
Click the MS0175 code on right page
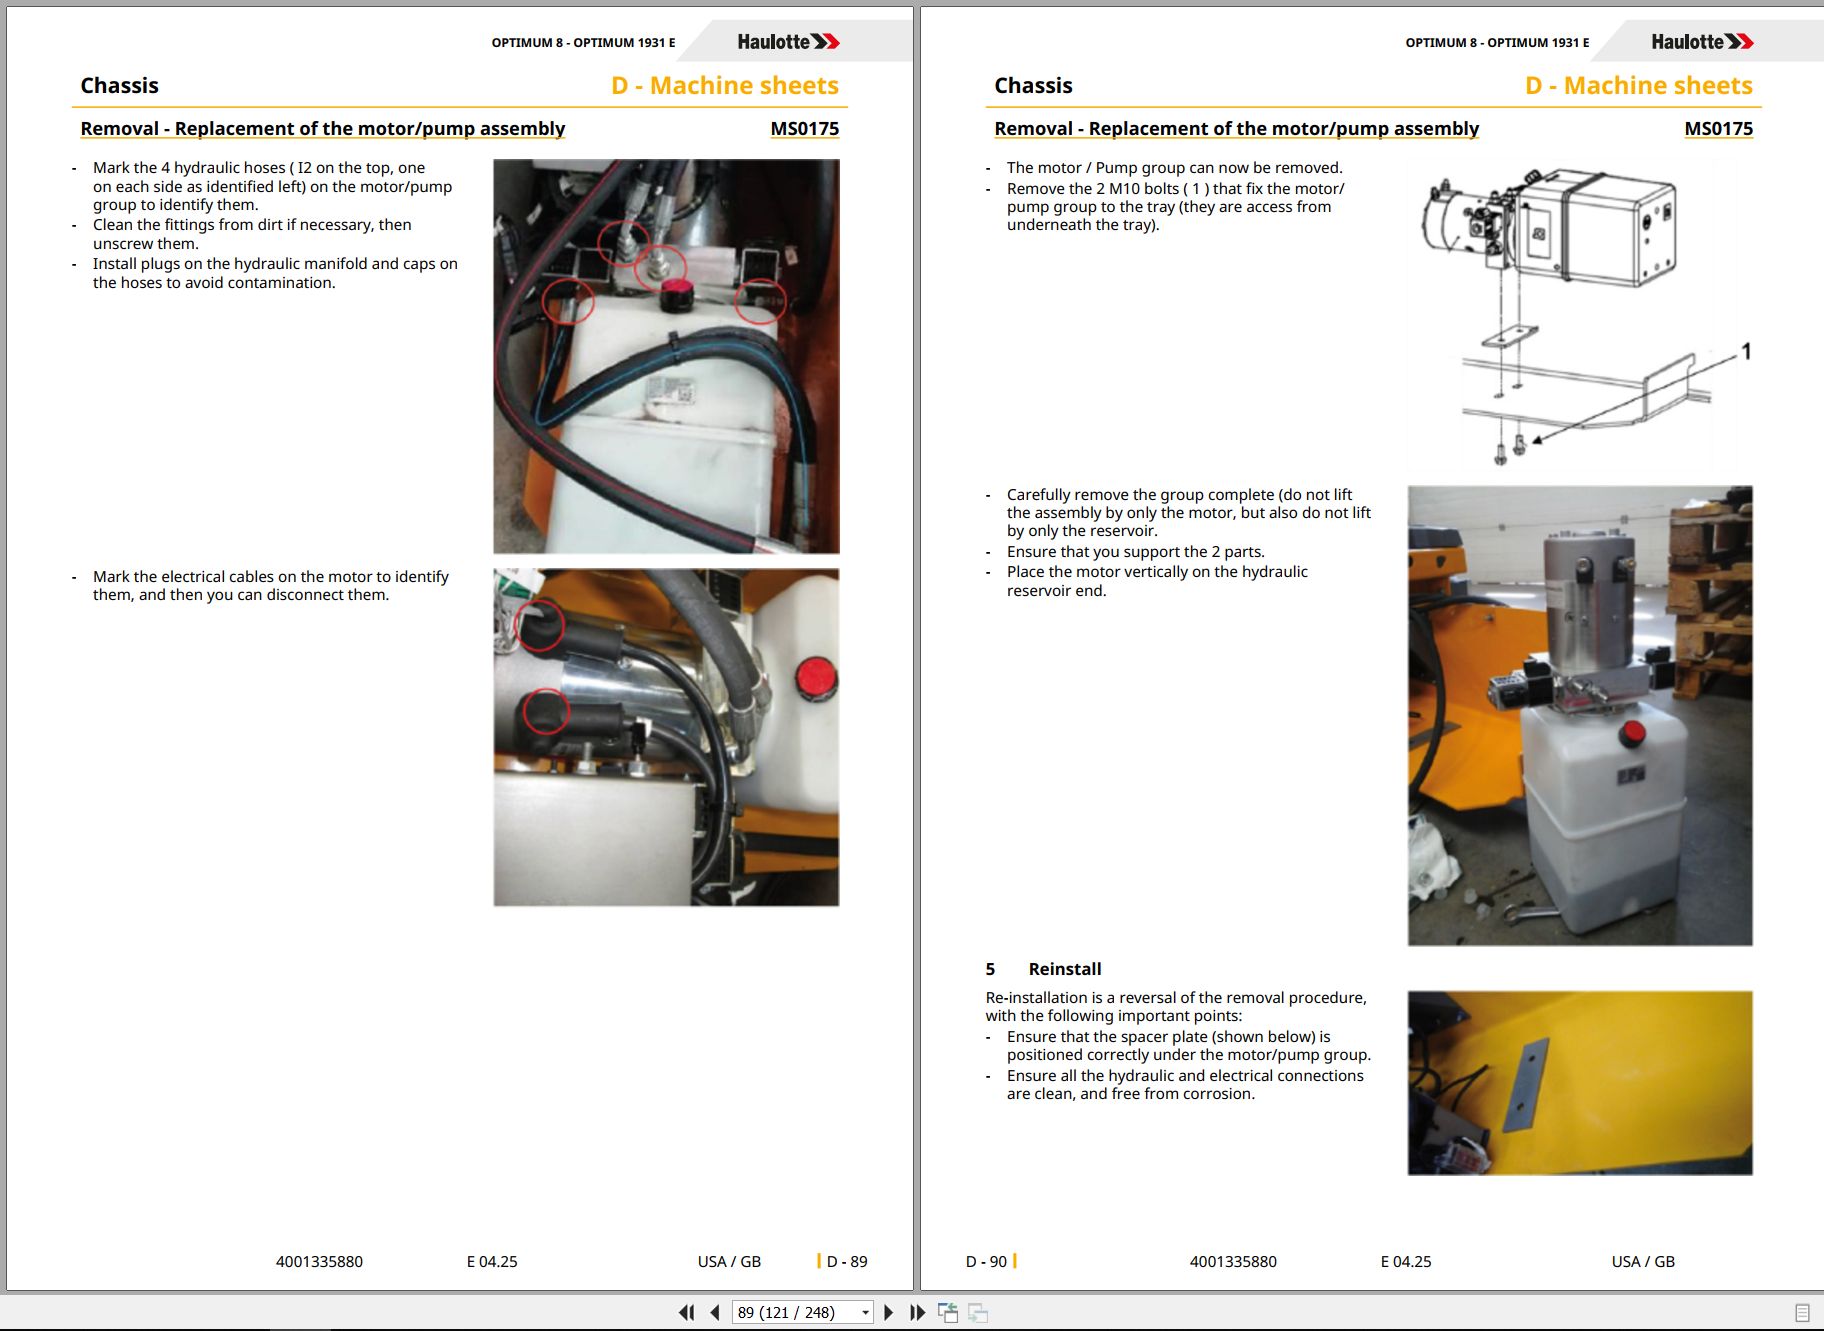(x=1718, y=128)
